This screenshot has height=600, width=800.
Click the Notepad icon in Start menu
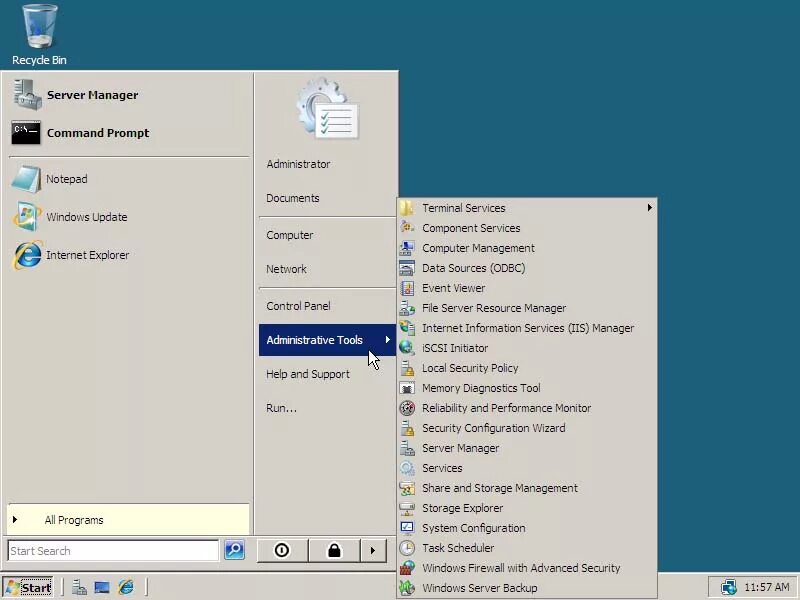tap(27, 179)
